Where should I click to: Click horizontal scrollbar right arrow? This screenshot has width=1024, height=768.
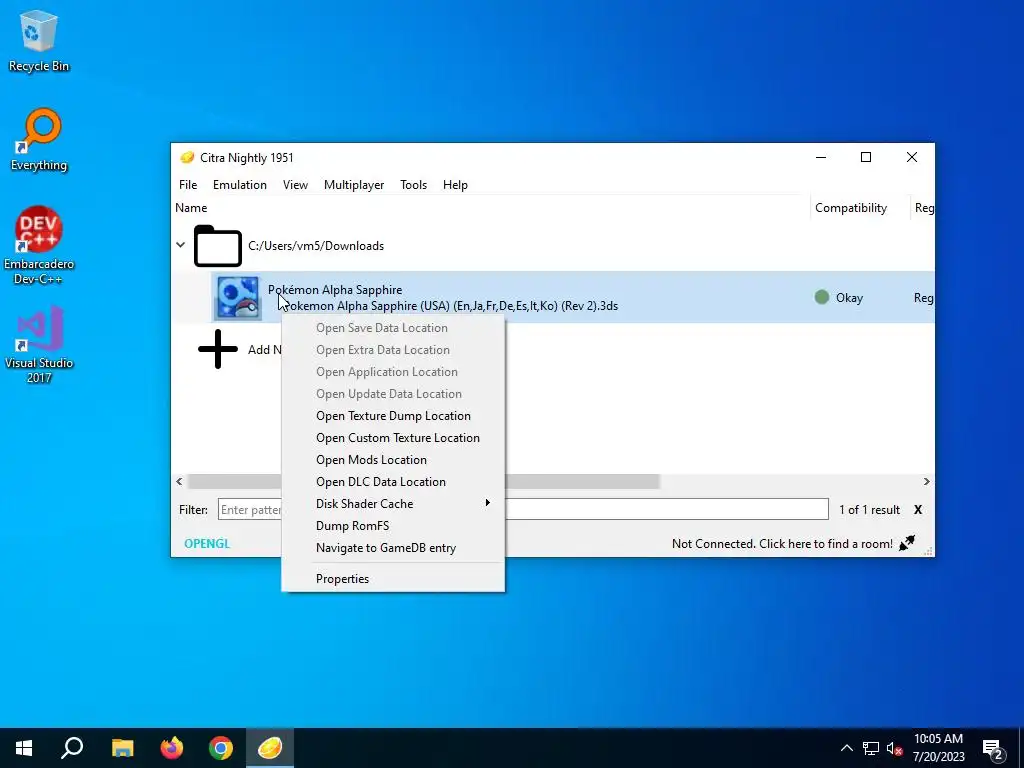926,481
